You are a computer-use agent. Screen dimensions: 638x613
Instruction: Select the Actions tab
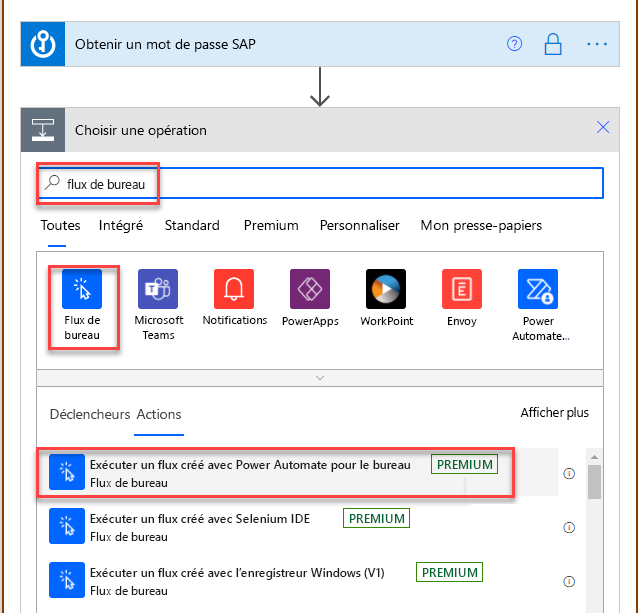point(159,414)
